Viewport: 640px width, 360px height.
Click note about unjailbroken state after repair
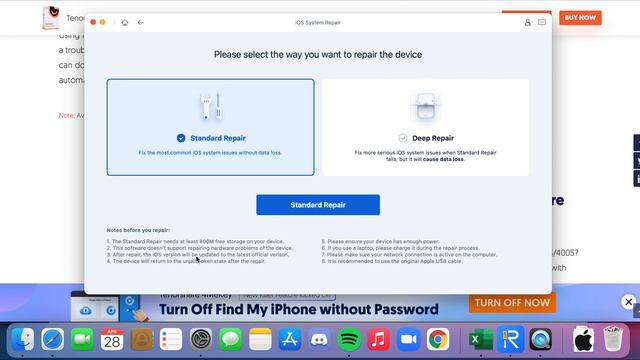pos(186,261)
